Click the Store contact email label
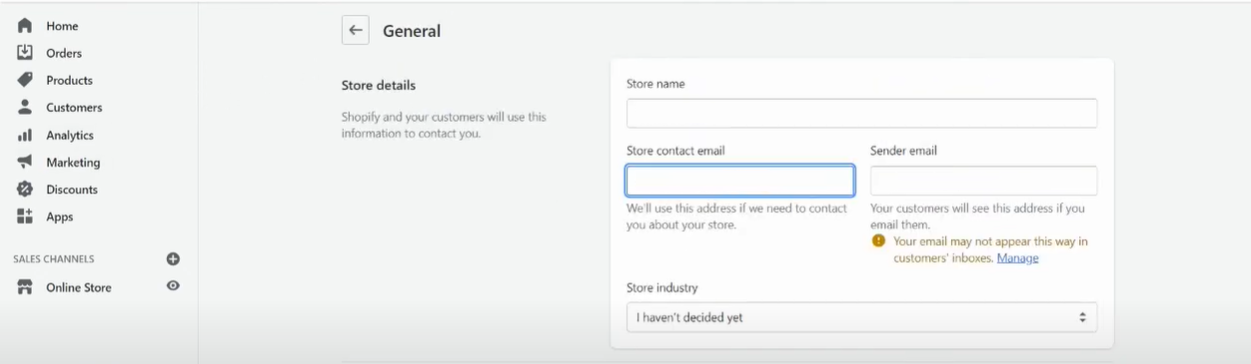 [x=676, y=151]
